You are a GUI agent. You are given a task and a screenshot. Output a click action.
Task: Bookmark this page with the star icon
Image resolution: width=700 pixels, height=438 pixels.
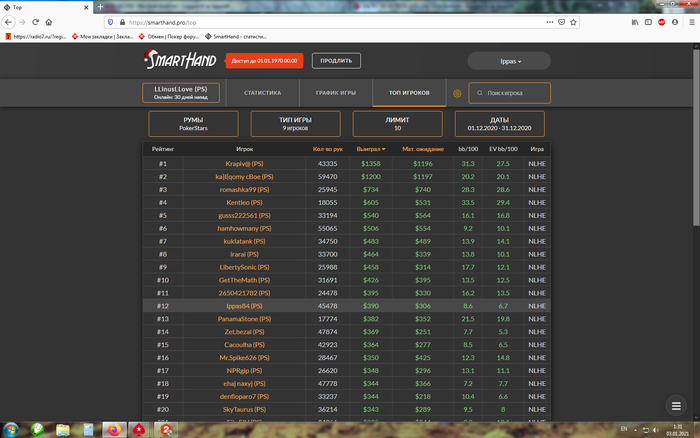pos(573,22)
